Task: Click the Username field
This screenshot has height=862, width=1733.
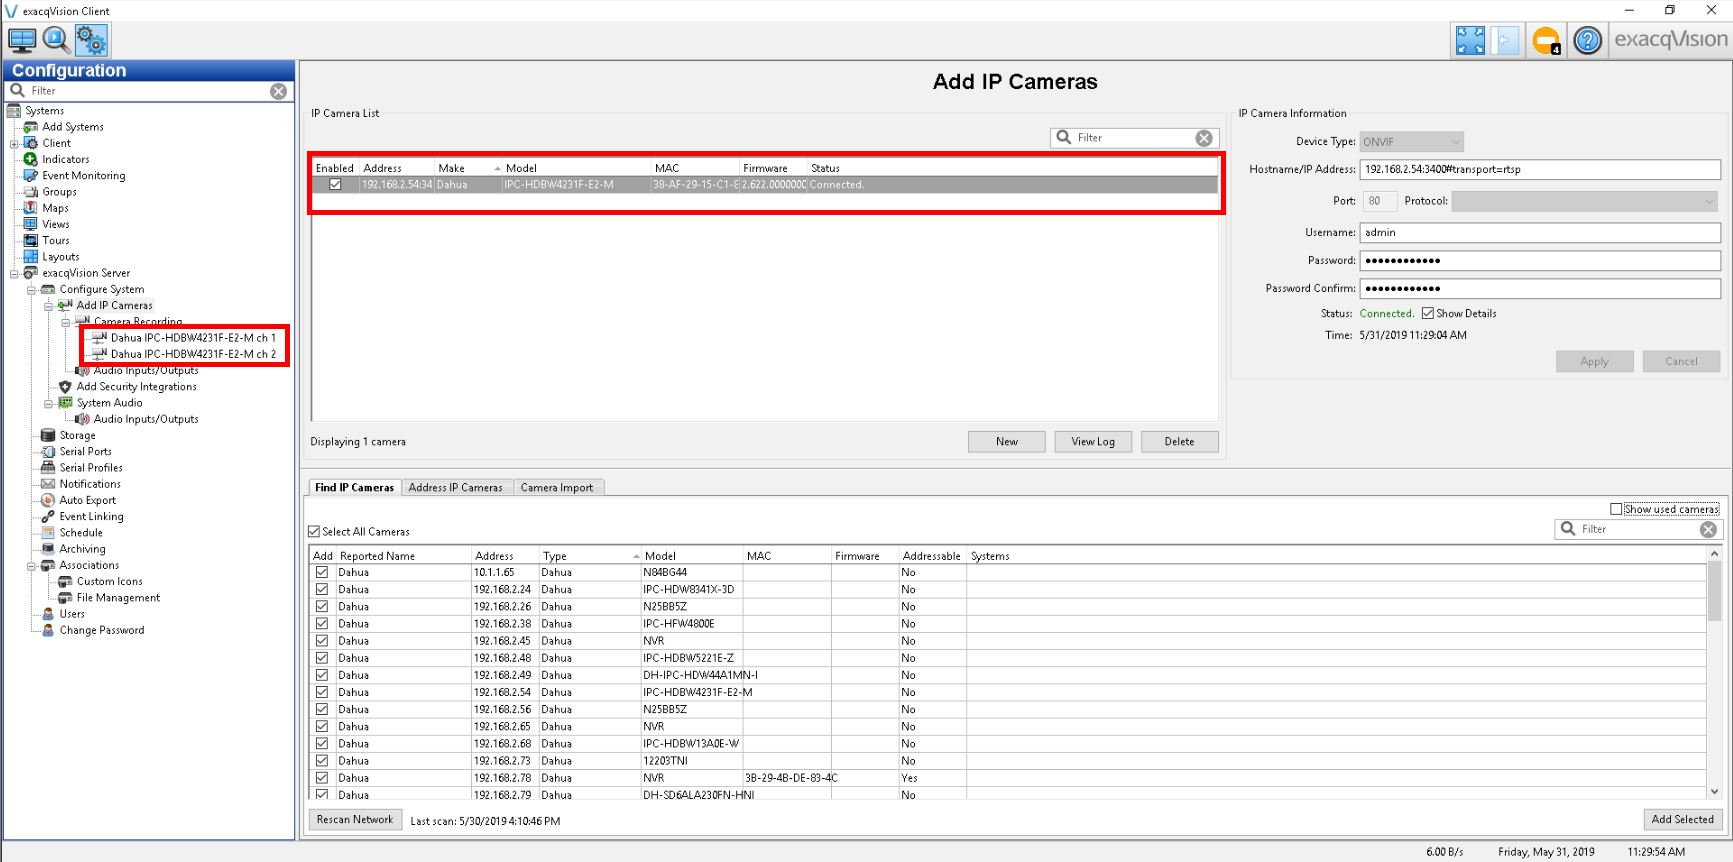Action: (x=1540, y=233)
